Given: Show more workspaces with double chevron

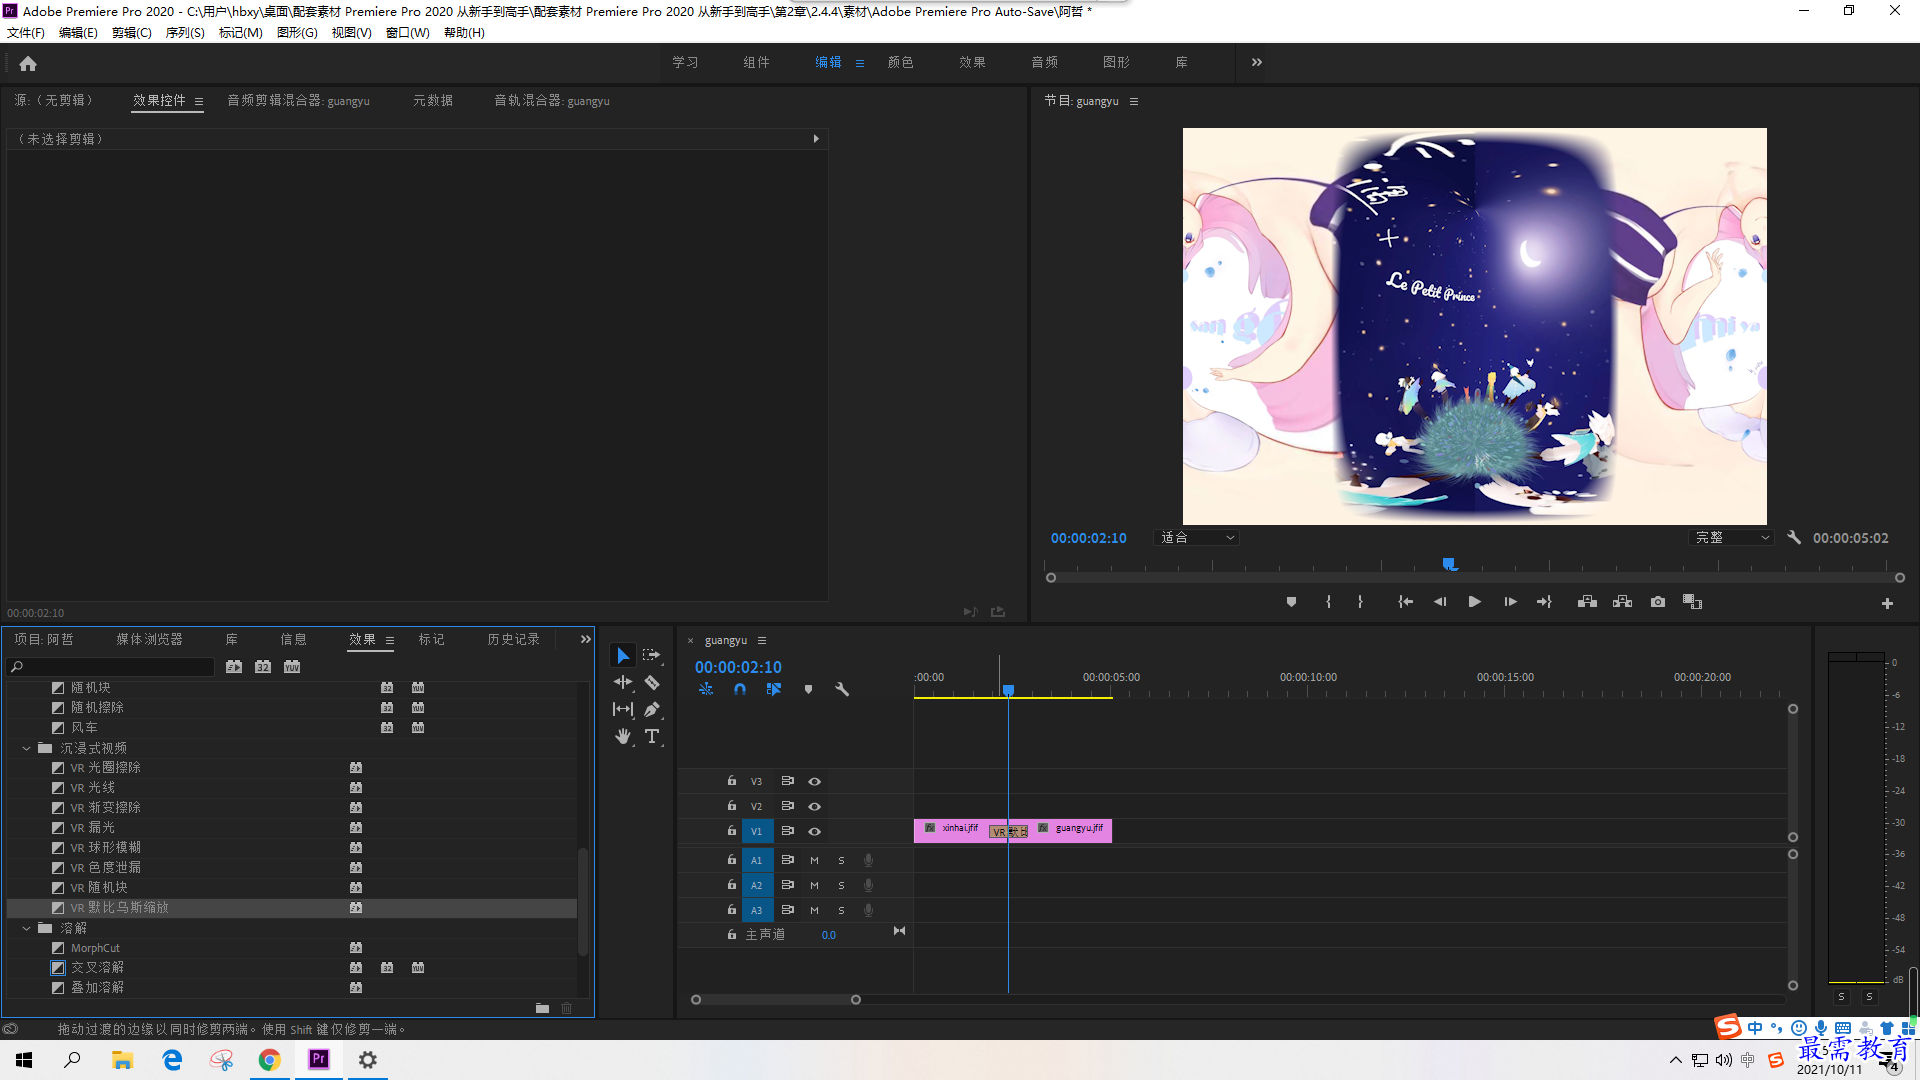Looking at the screenshot, I should pos(1257,62).
